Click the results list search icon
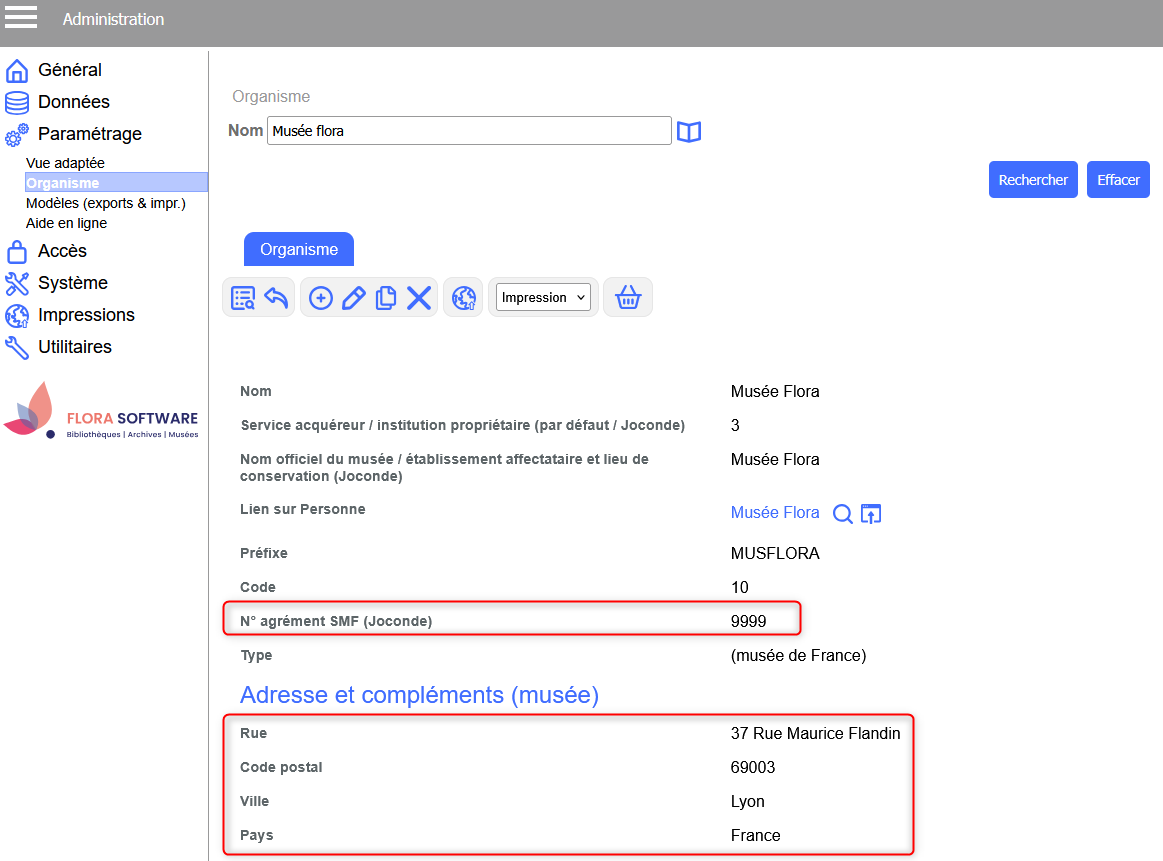 [x=243, y=298]
